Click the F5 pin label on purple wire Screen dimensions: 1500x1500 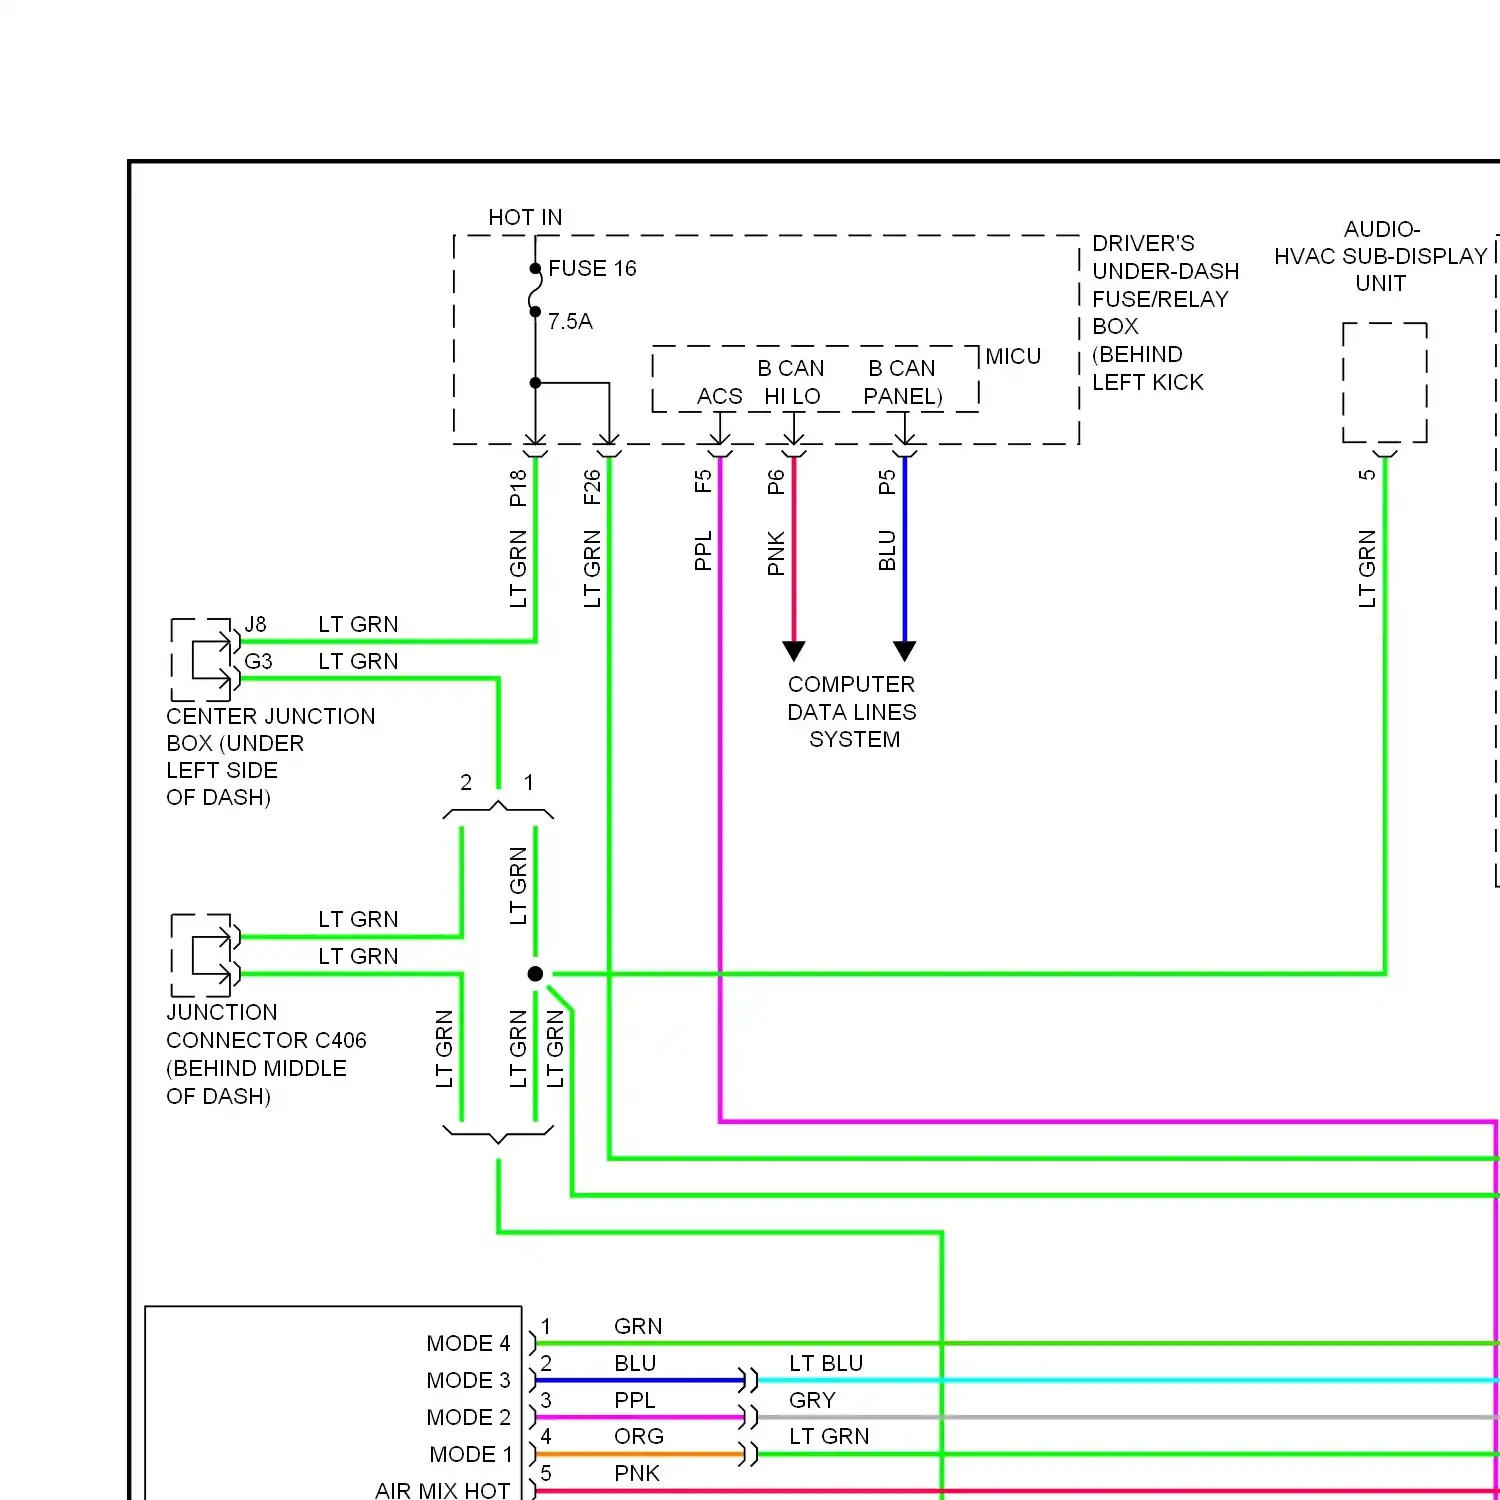click(x=703, y=482)
